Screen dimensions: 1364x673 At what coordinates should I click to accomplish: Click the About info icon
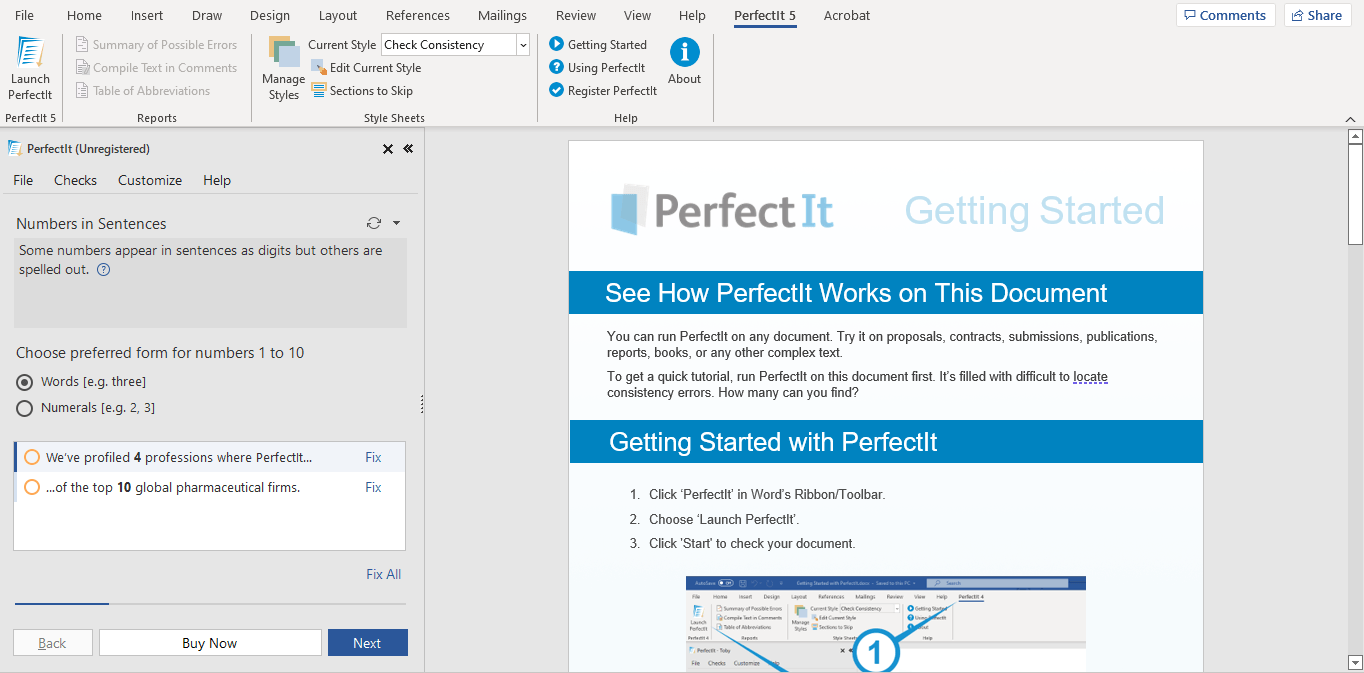tap(684, 56)
